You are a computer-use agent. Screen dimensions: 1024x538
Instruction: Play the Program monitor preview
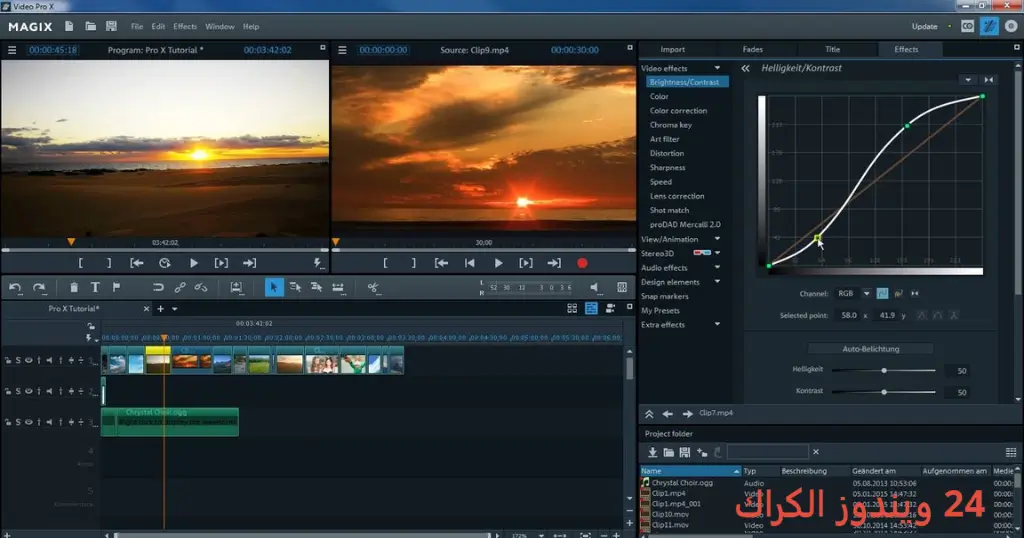[x=193, y=262]
